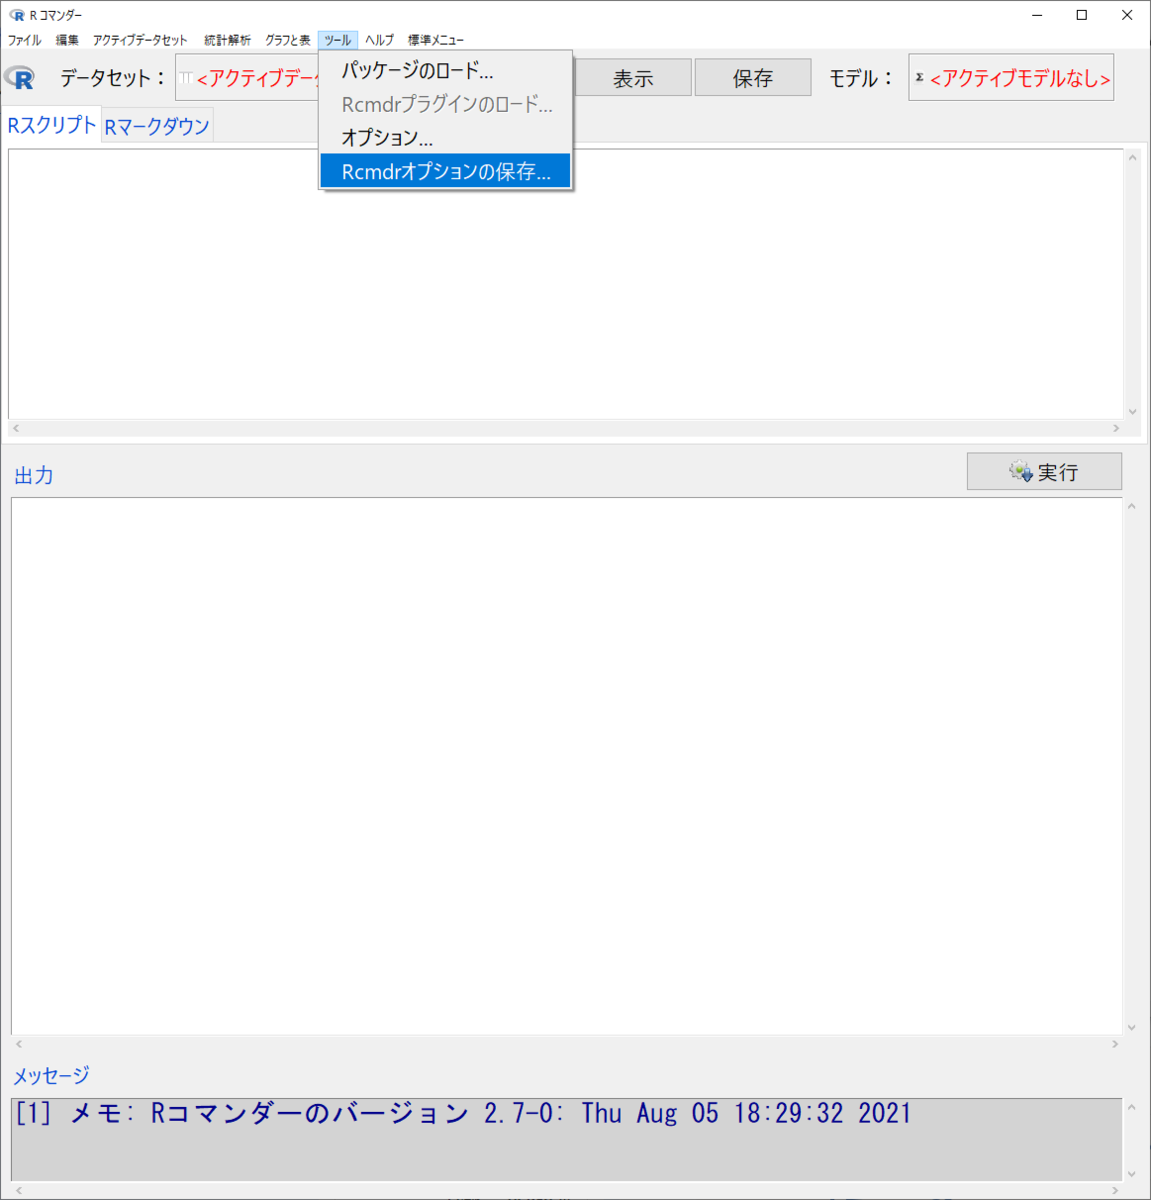Select the Rスクリプト tab
1151x1200 pixels.
tap(50, 124)
